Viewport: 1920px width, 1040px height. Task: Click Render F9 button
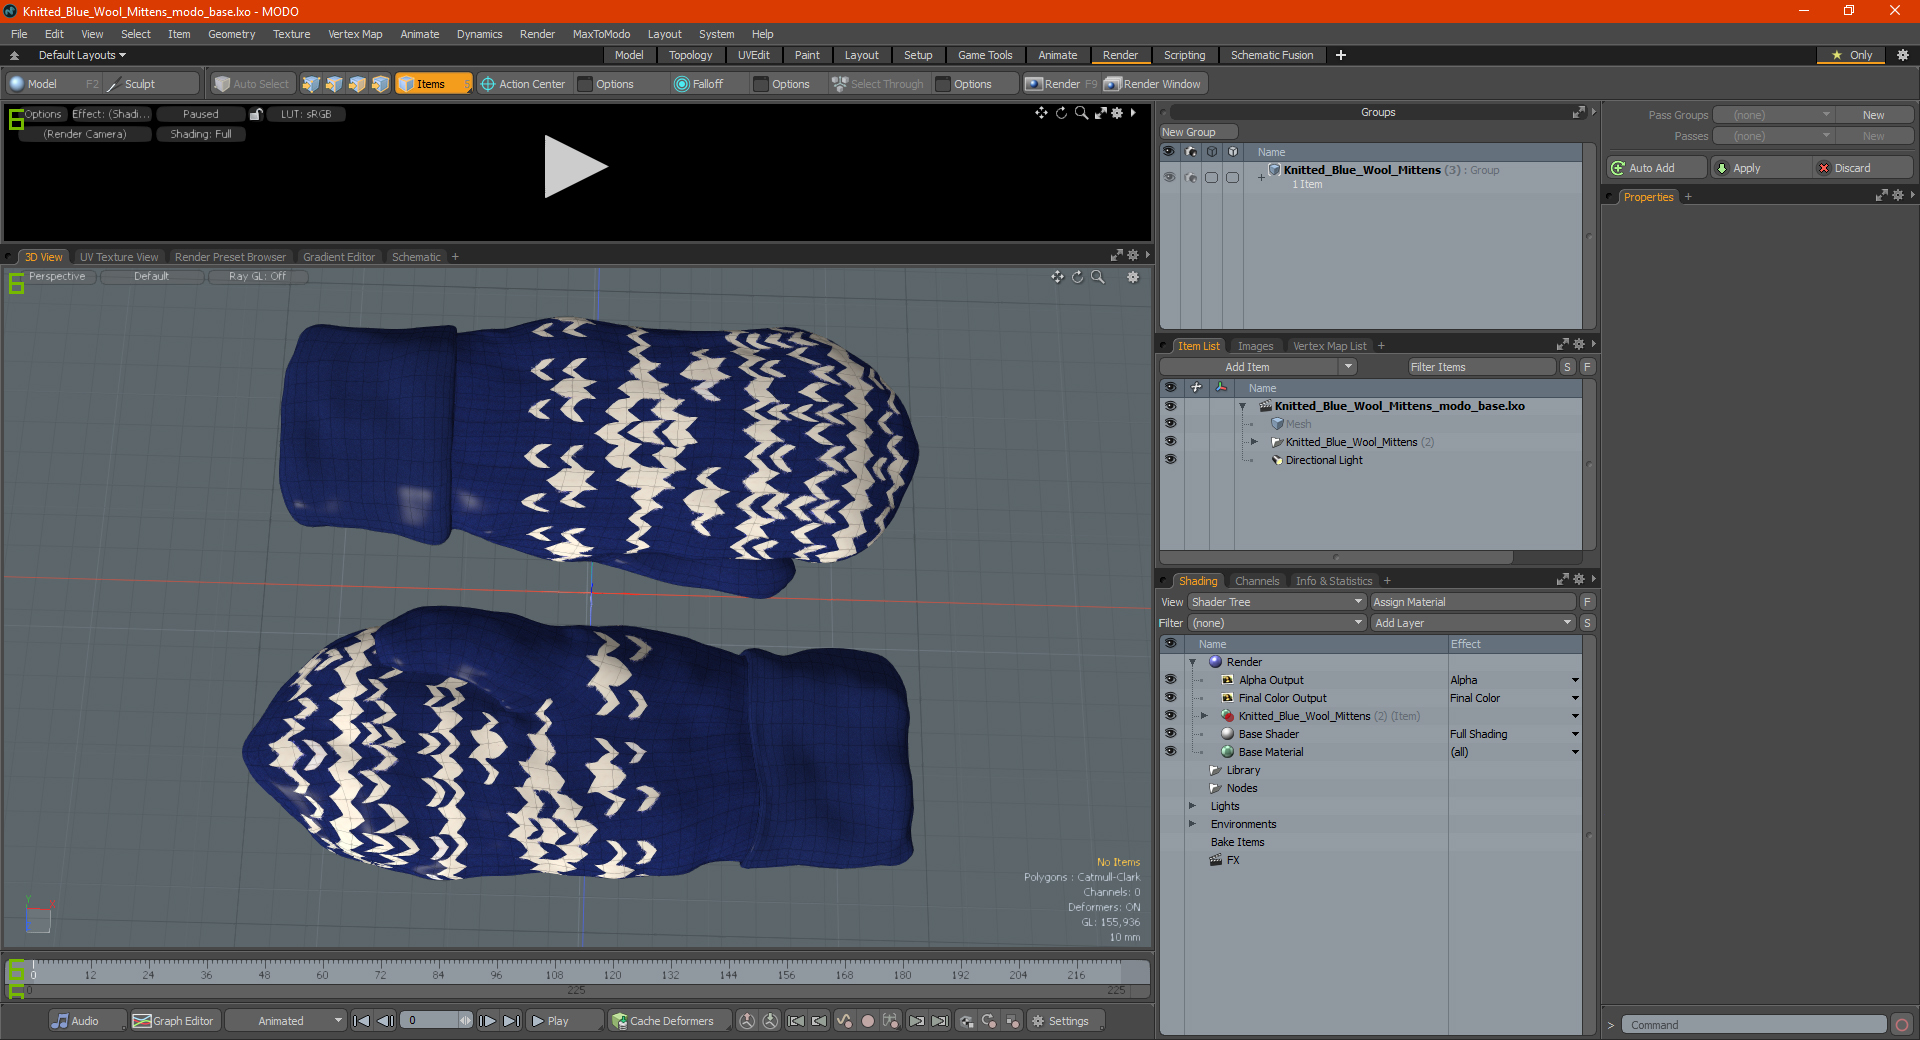pyautogui.click(x=1061, y=84)
